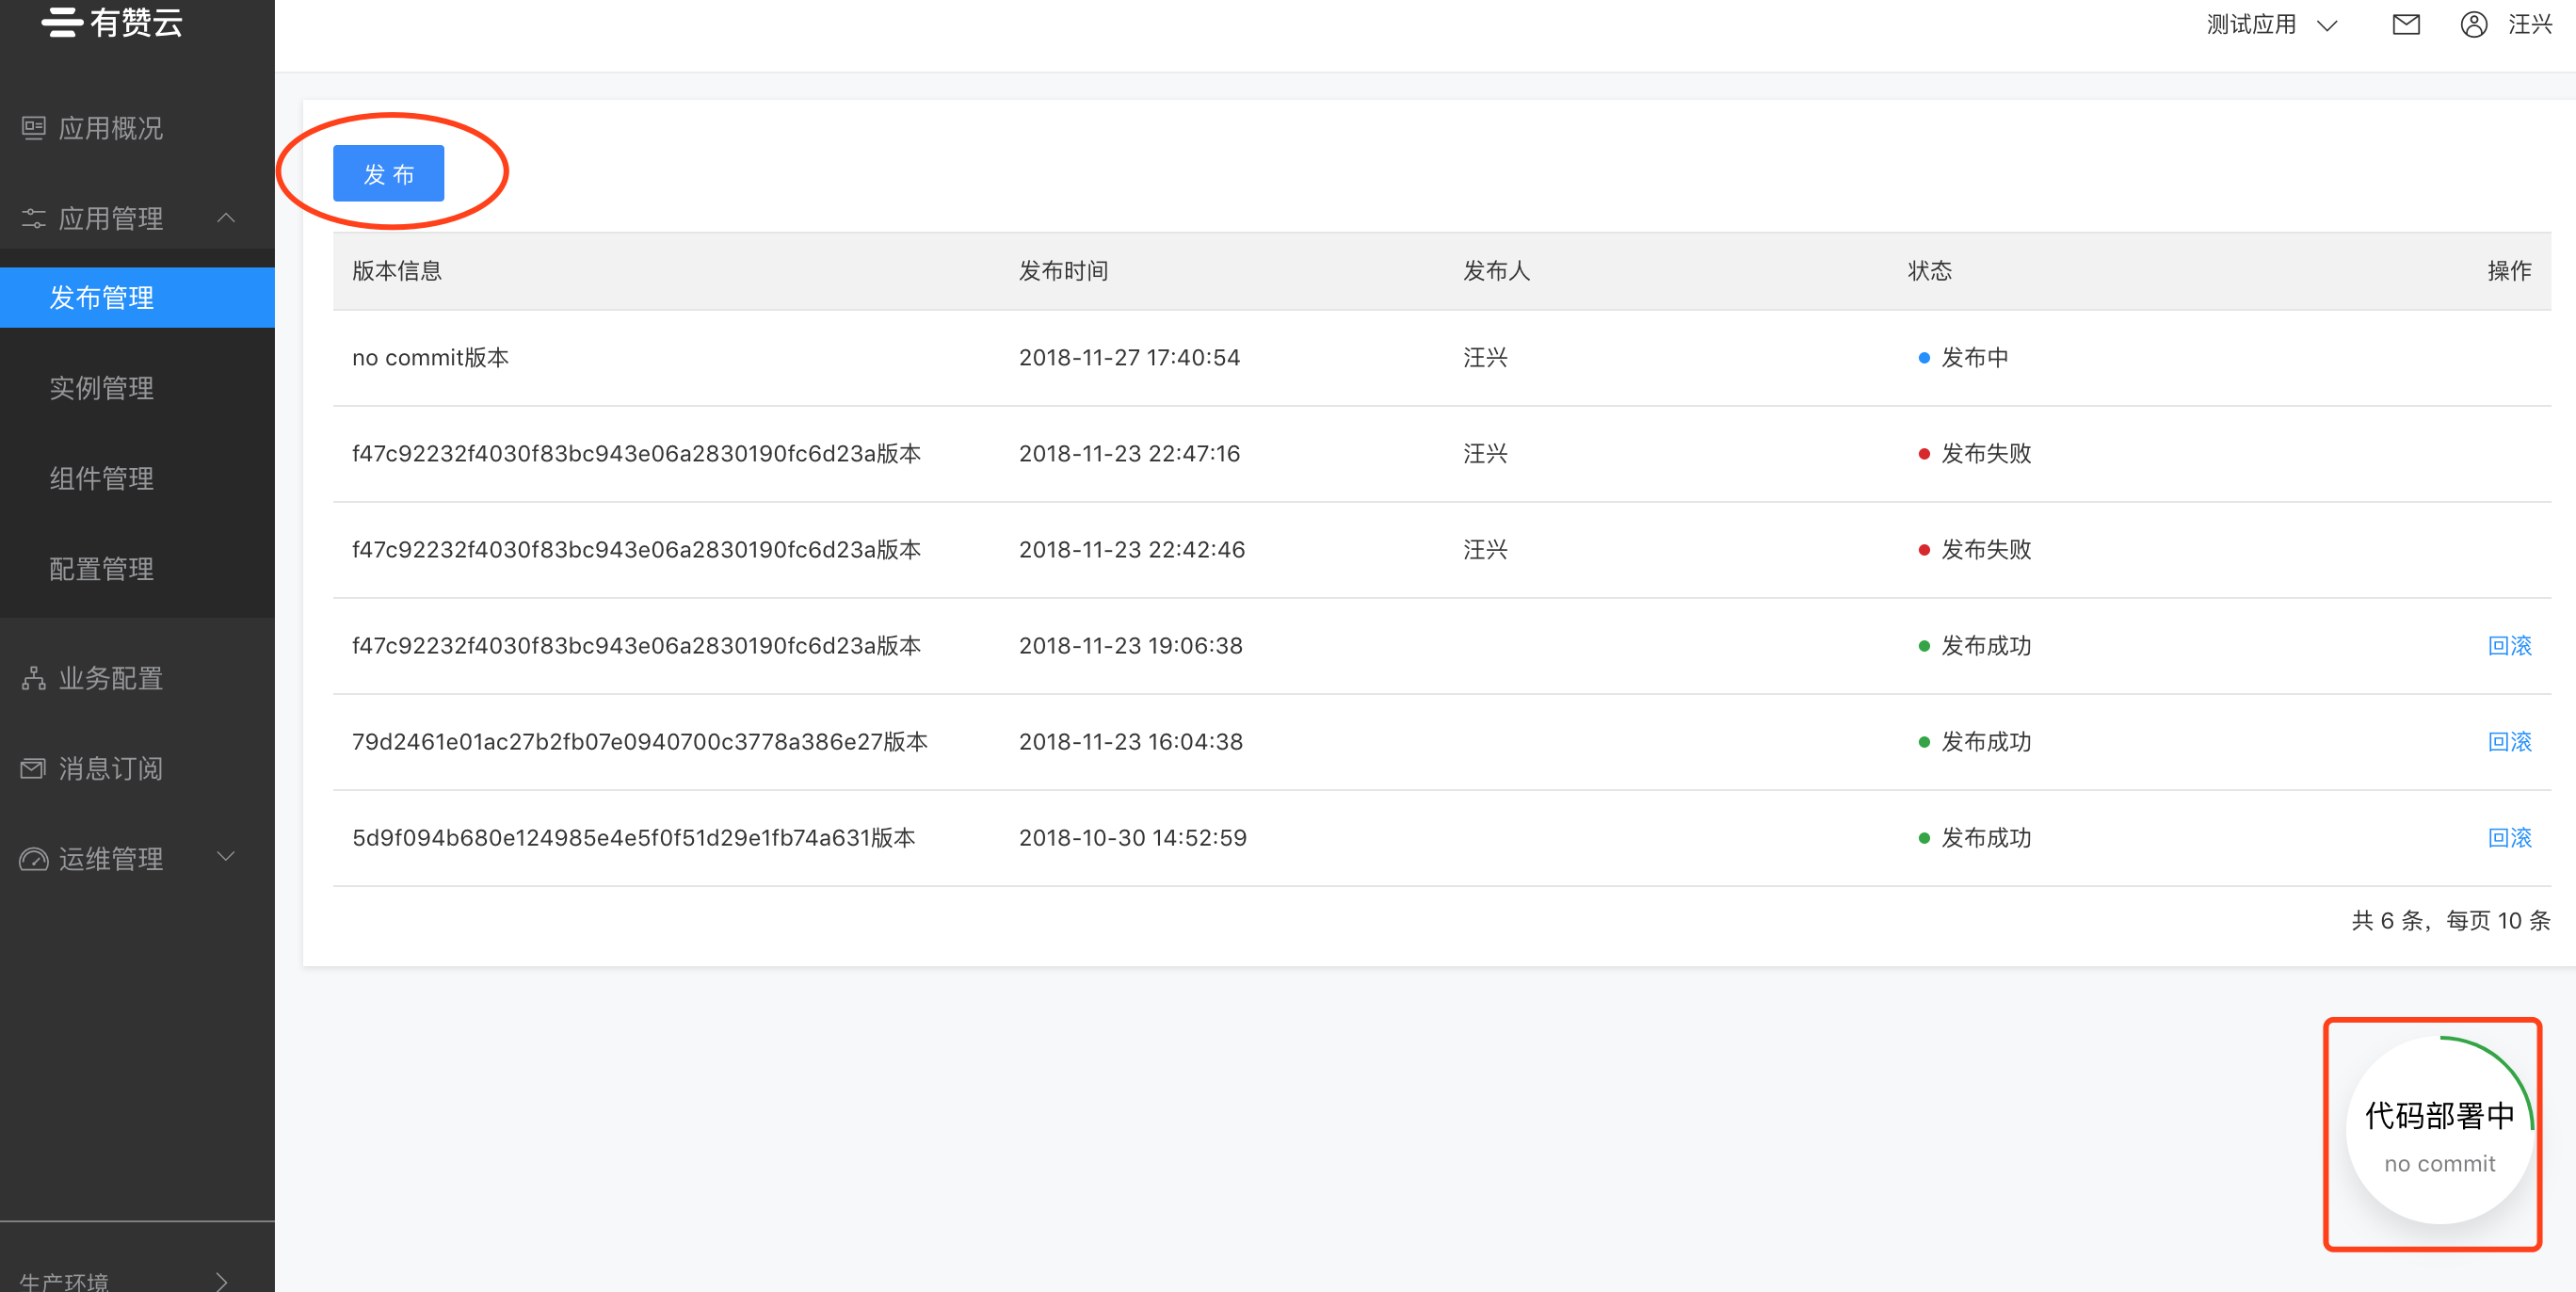This screenshot has width=2576, height=1292.
Task: Click the 应用概况 sidebar icon
Action: point(34,128)
